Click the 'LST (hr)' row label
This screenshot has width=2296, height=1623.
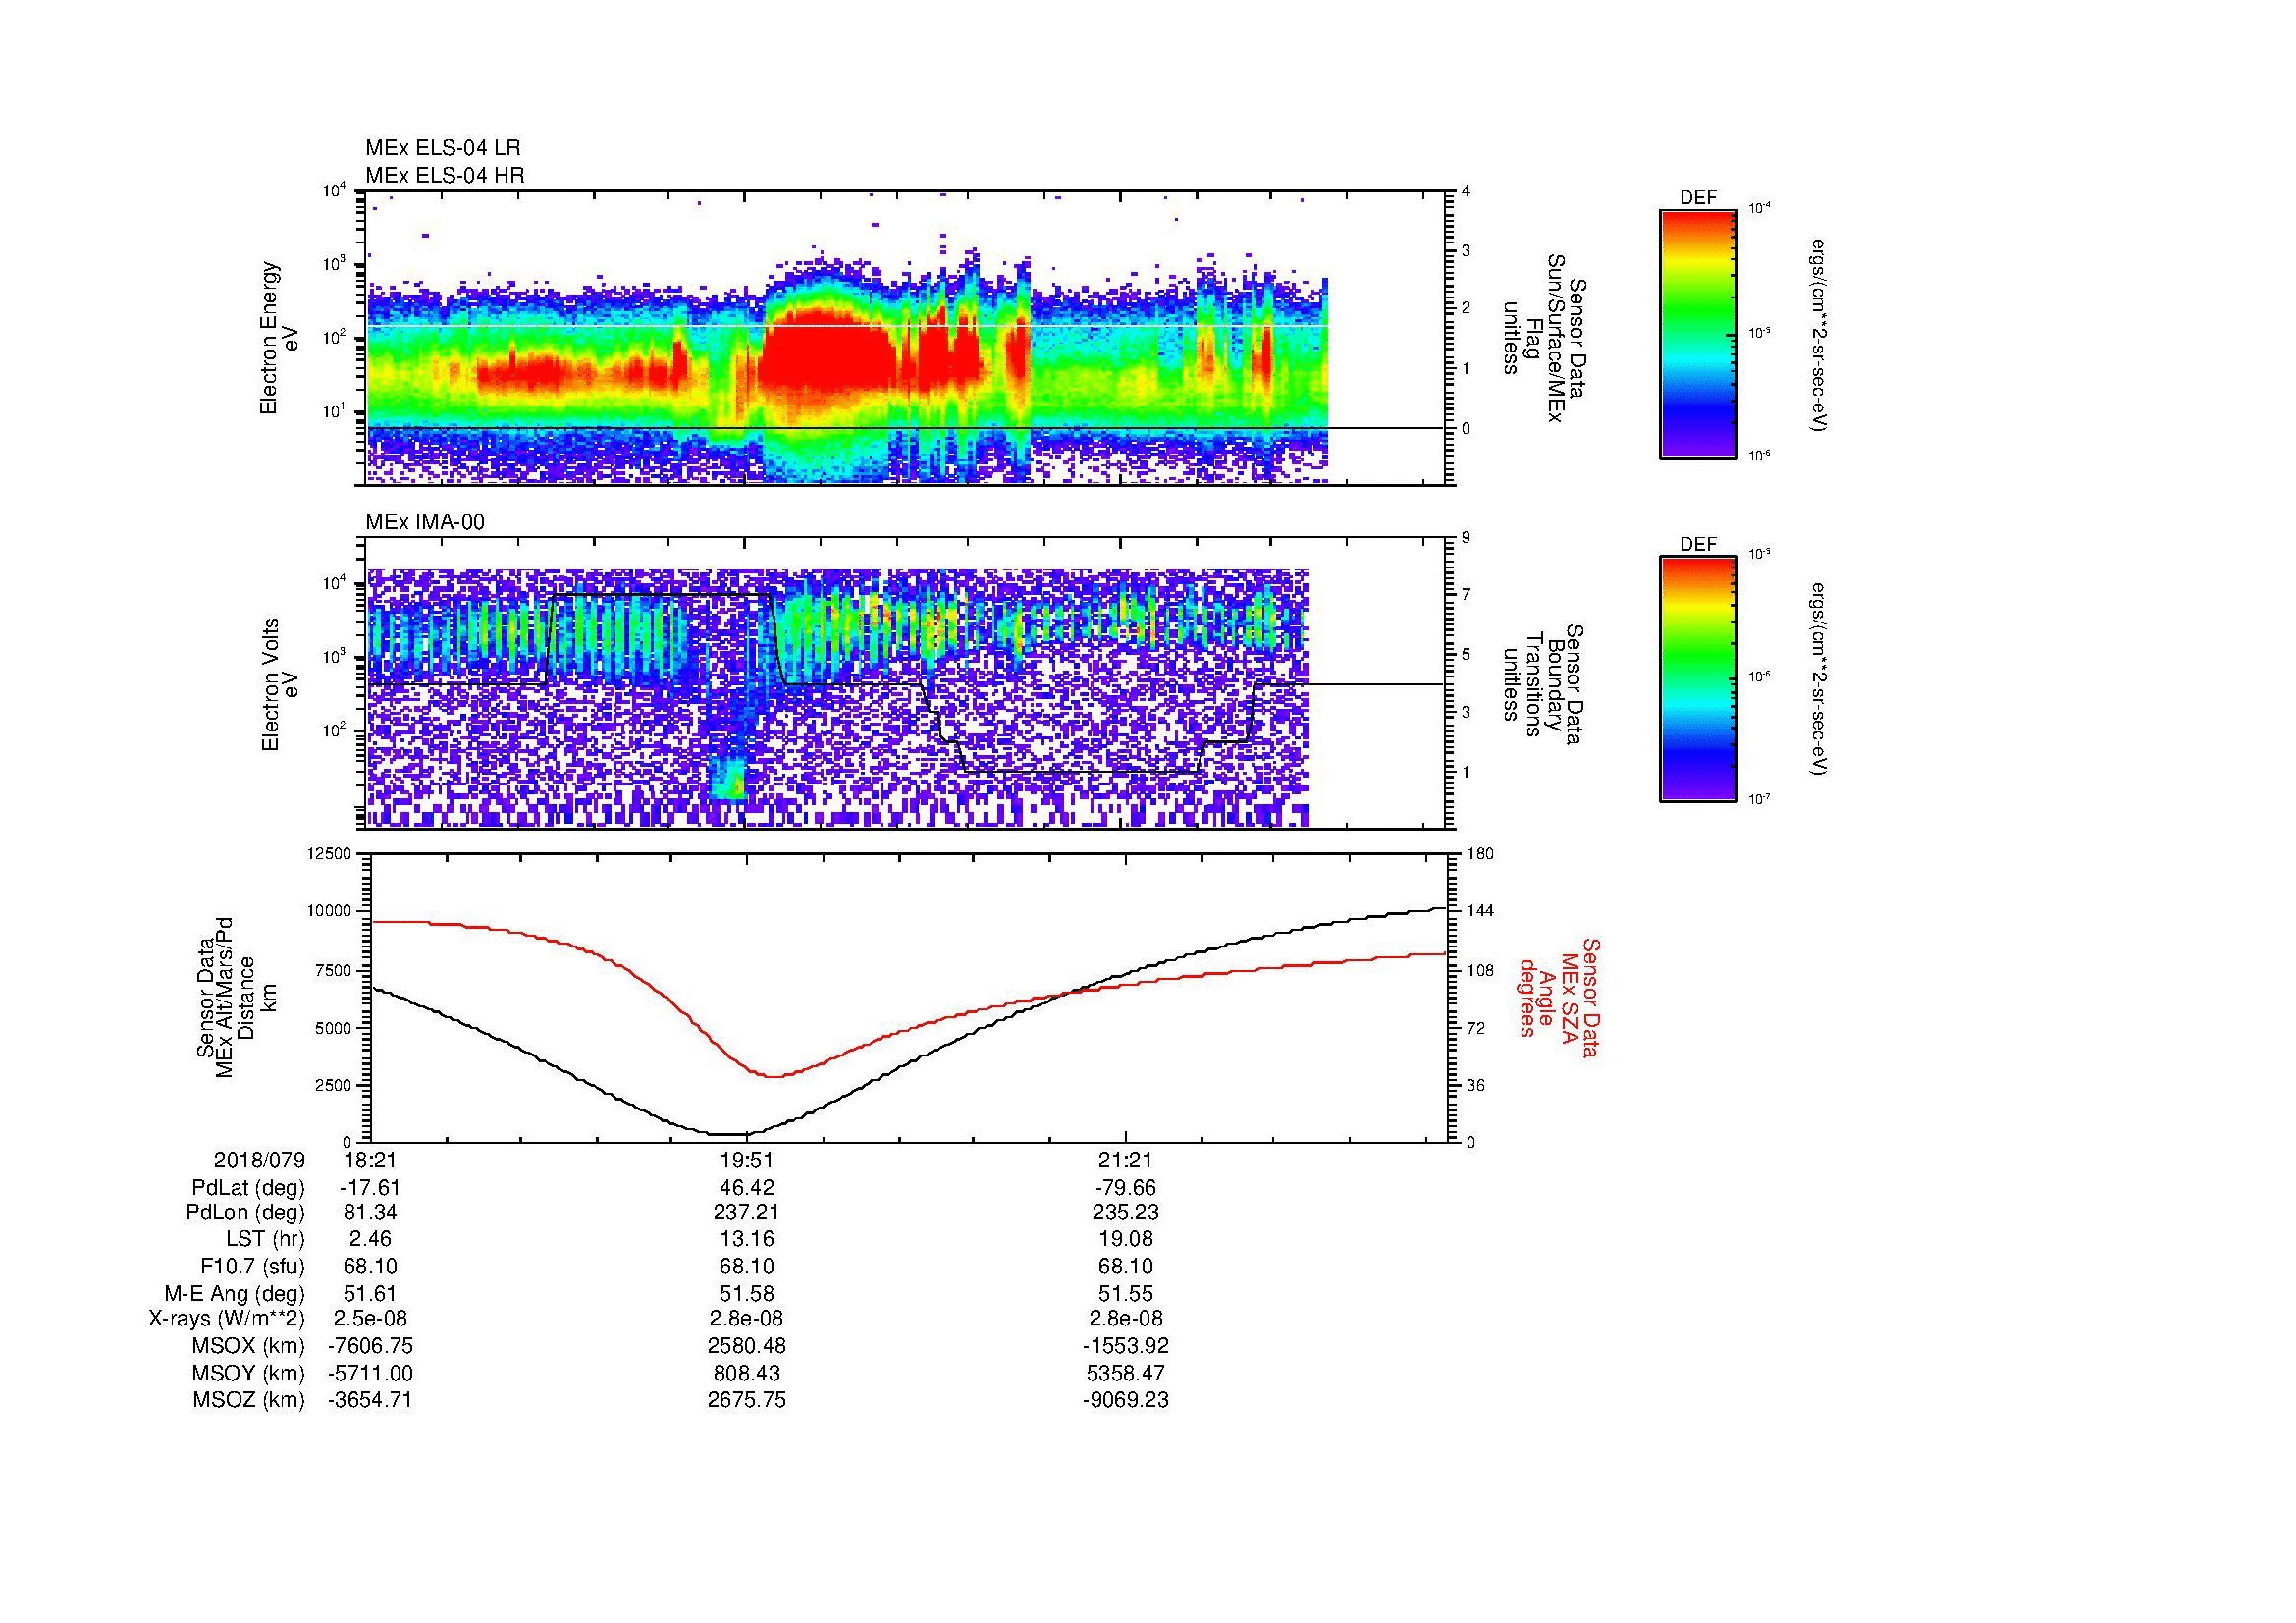265,1239
